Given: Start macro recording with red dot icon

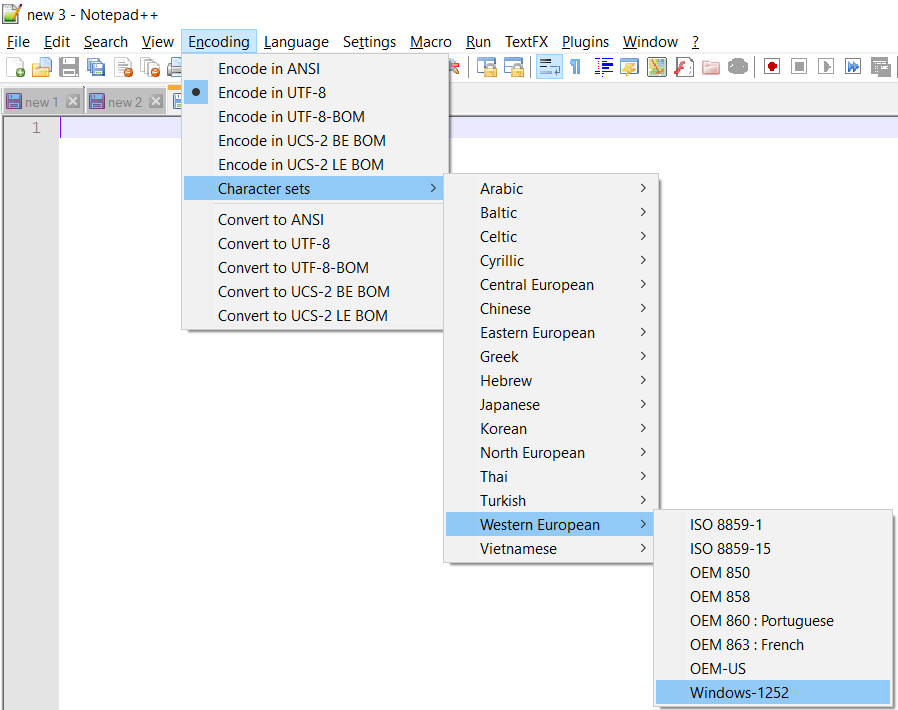Looking at the screenshot, I should click(x=772, y=67).
